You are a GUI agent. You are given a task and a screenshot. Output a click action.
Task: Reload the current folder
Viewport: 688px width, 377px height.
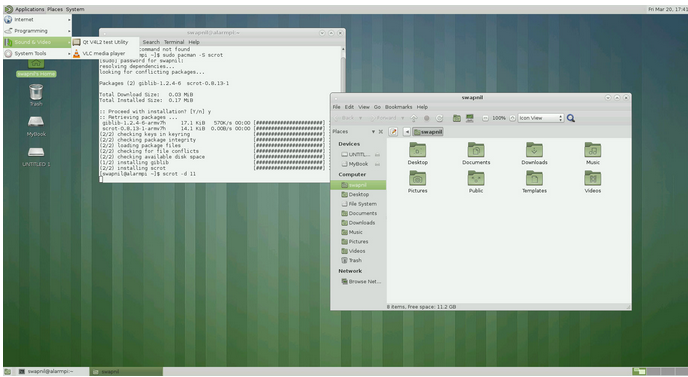(x=439, y=118)
